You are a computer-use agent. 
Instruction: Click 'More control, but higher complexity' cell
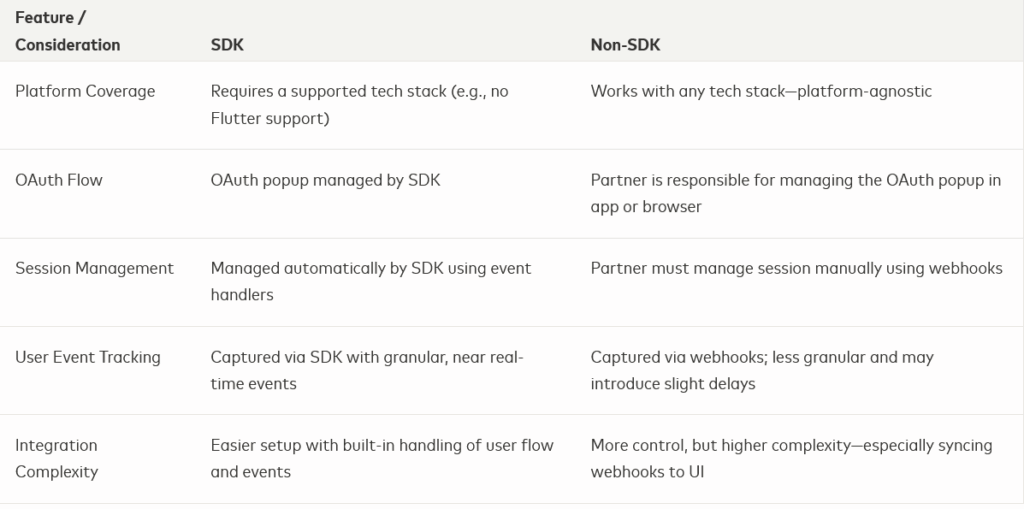pos(791,445)
